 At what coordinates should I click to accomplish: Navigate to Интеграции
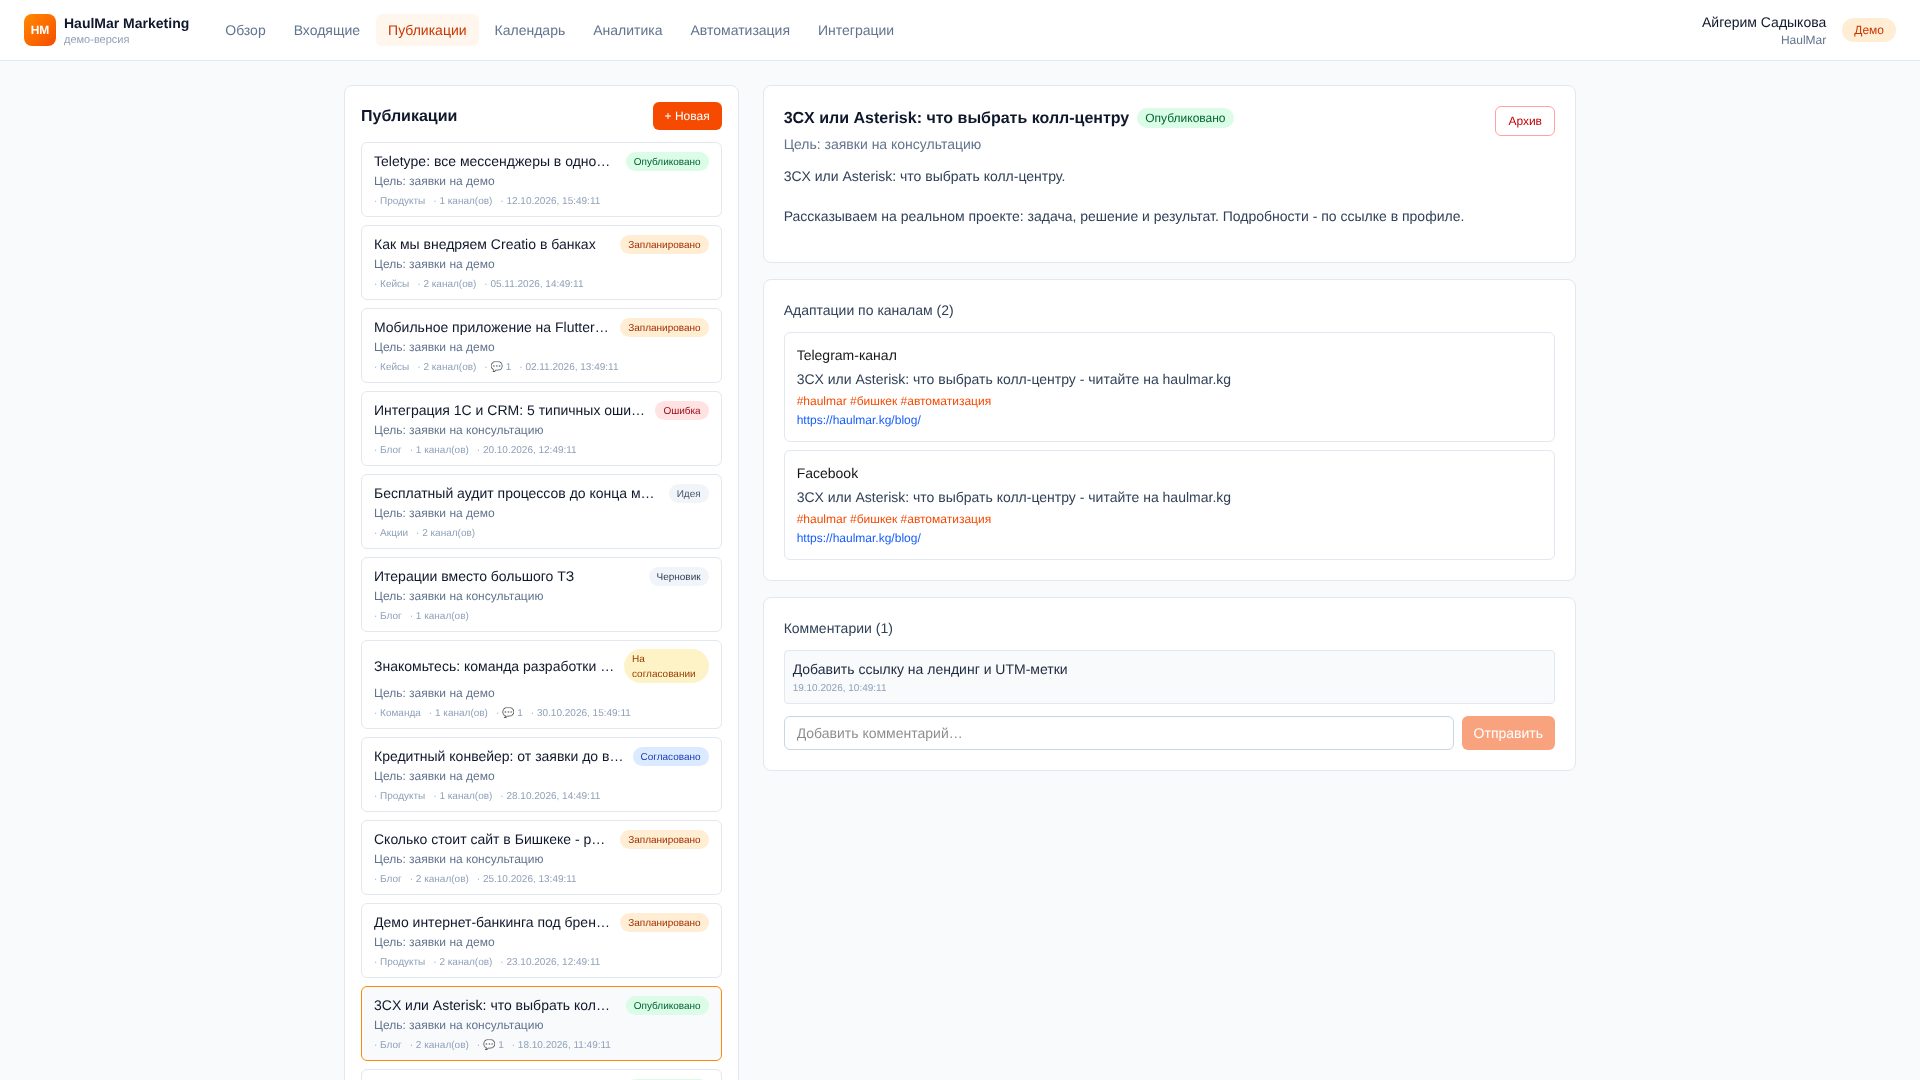tap(856, 30)
